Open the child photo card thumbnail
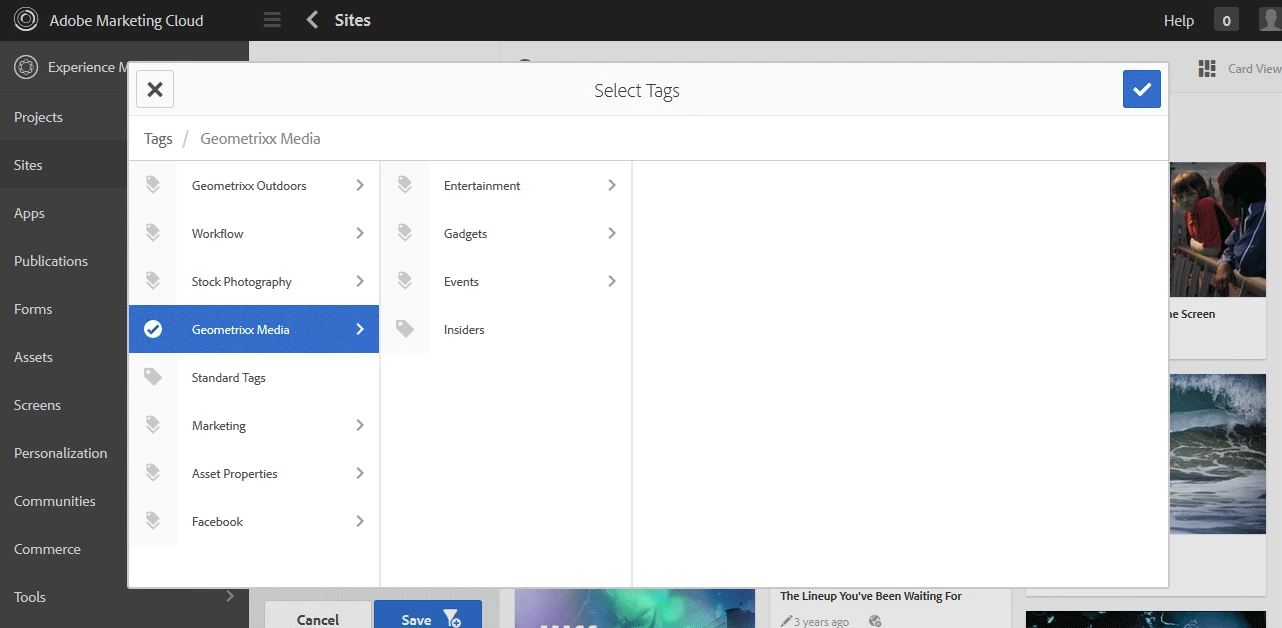This screenshot has height=628, width=1282. pyautogui.click(x=1217, y=229)
